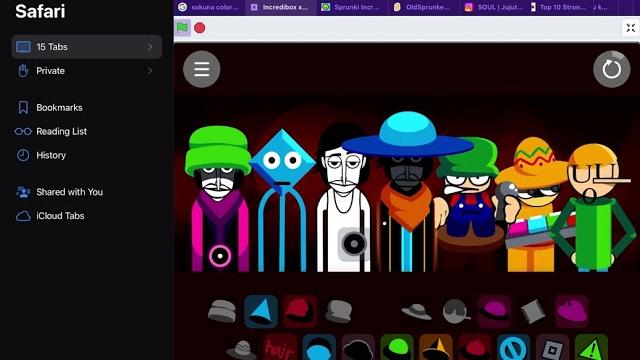Switch to the 'OldSprunke...' tab

(424, 7)
